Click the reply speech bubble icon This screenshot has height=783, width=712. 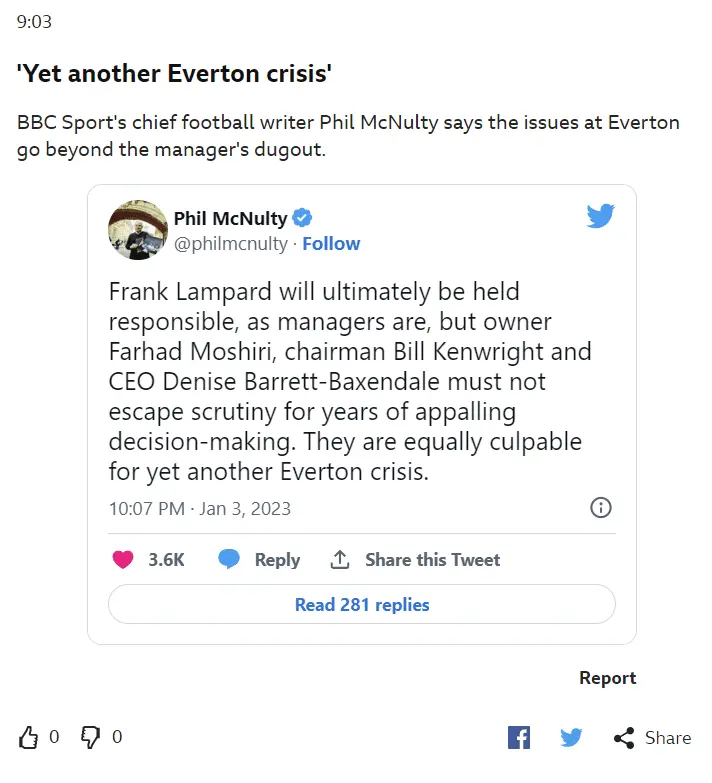[230, 560]
